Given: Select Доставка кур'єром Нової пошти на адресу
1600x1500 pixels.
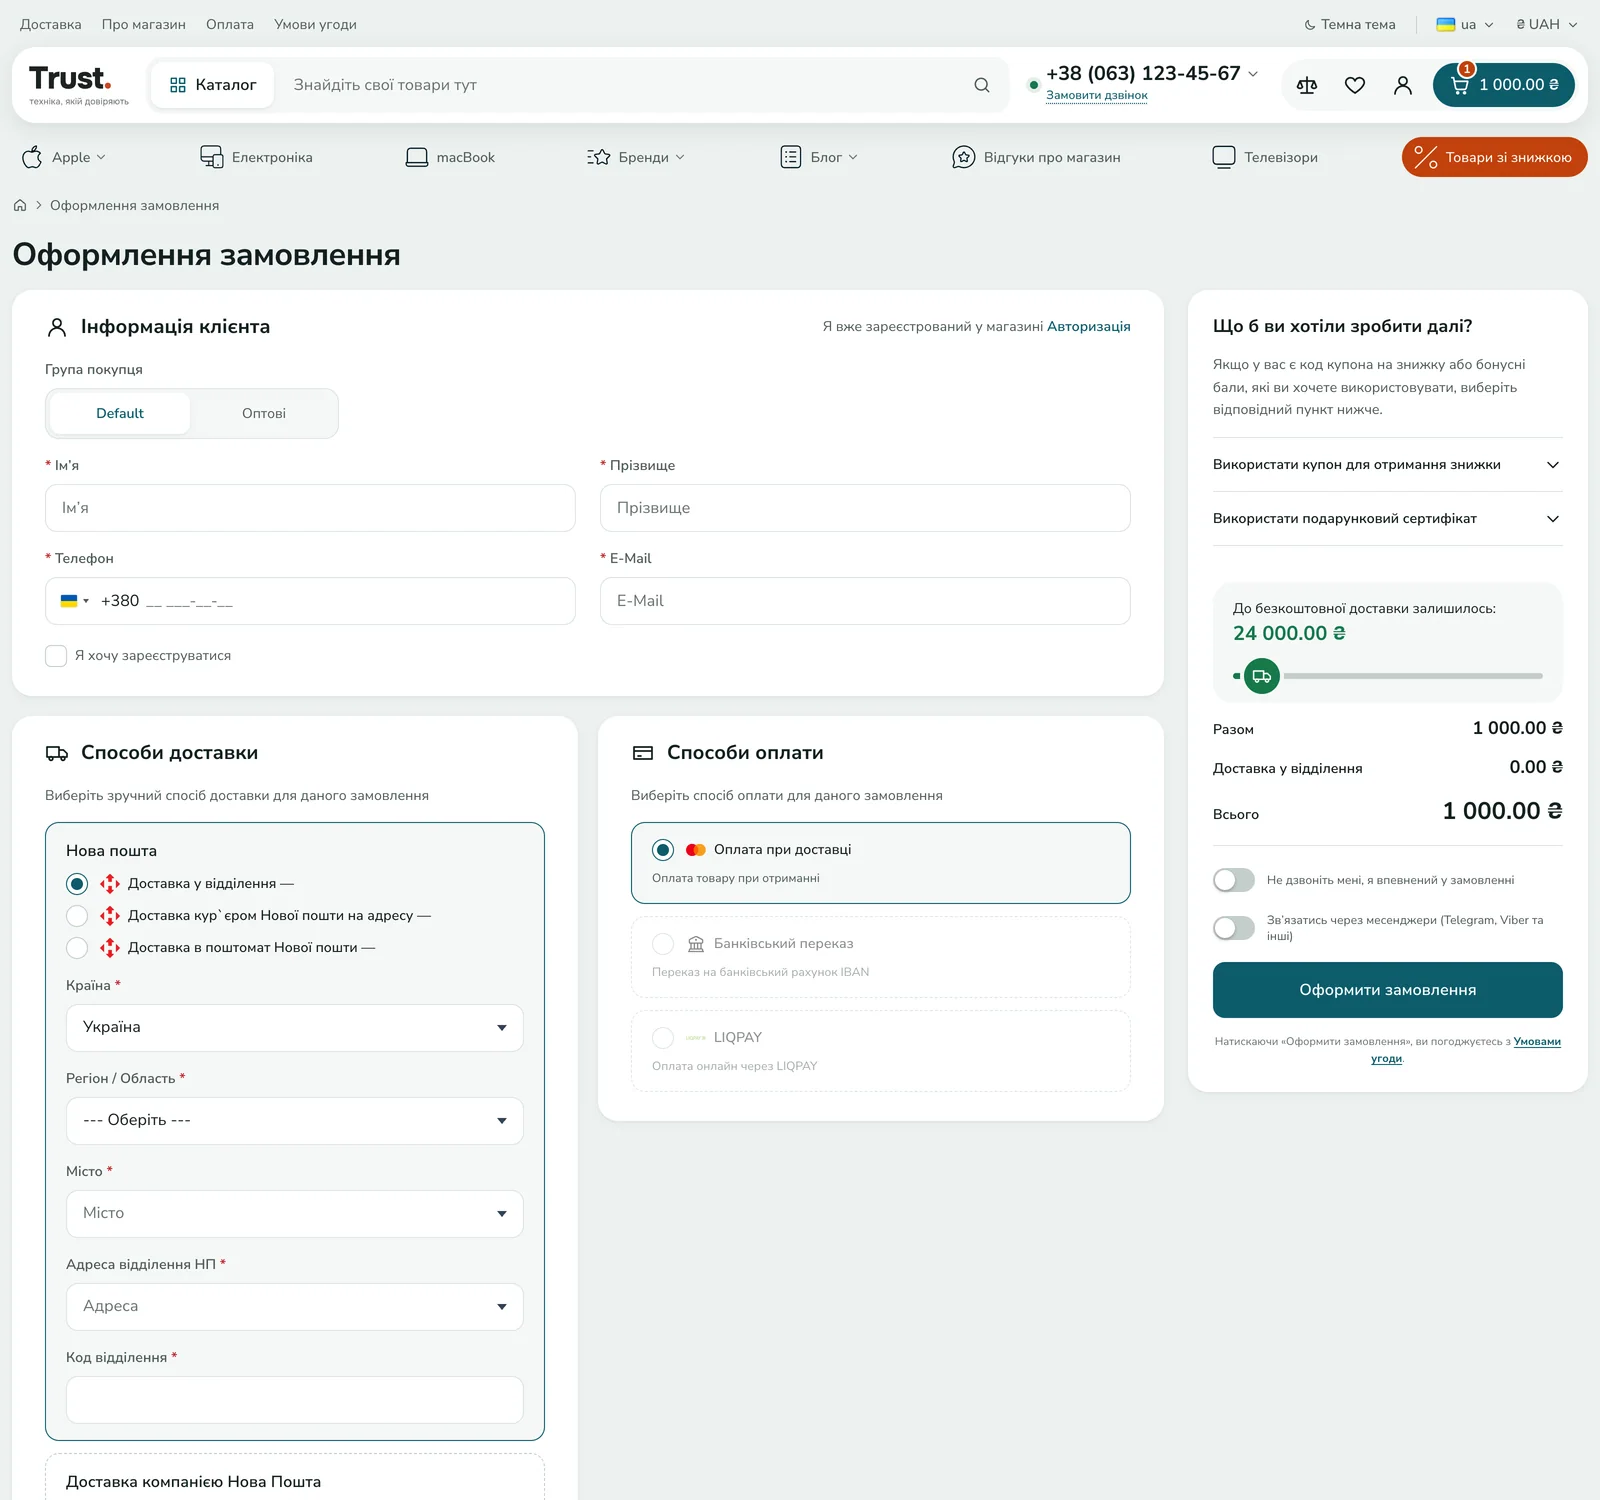Looking at the screenshot, I should [x=77, y=916].
